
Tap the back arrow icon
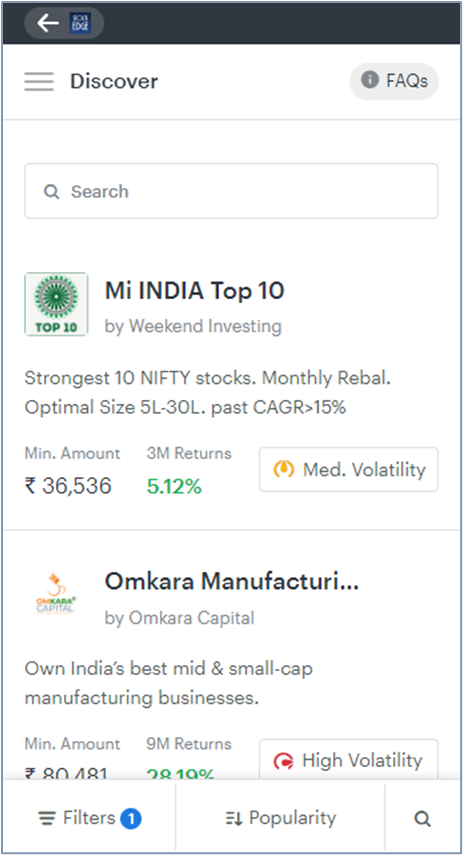[x=47, y=23]
